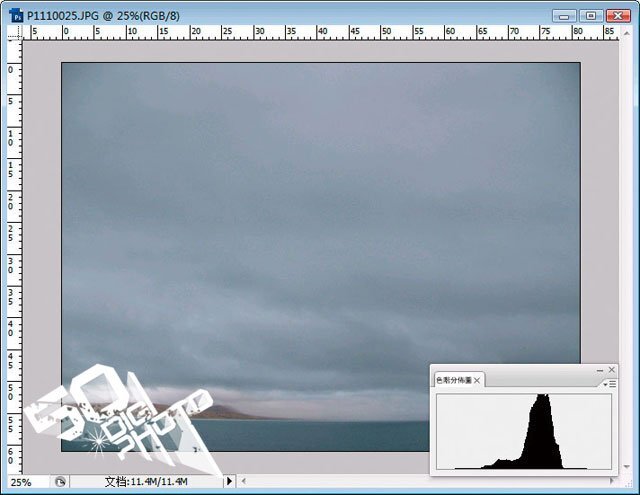Click the status bar preview icon
The image size is (640, 495).
[x=60, y=482]
